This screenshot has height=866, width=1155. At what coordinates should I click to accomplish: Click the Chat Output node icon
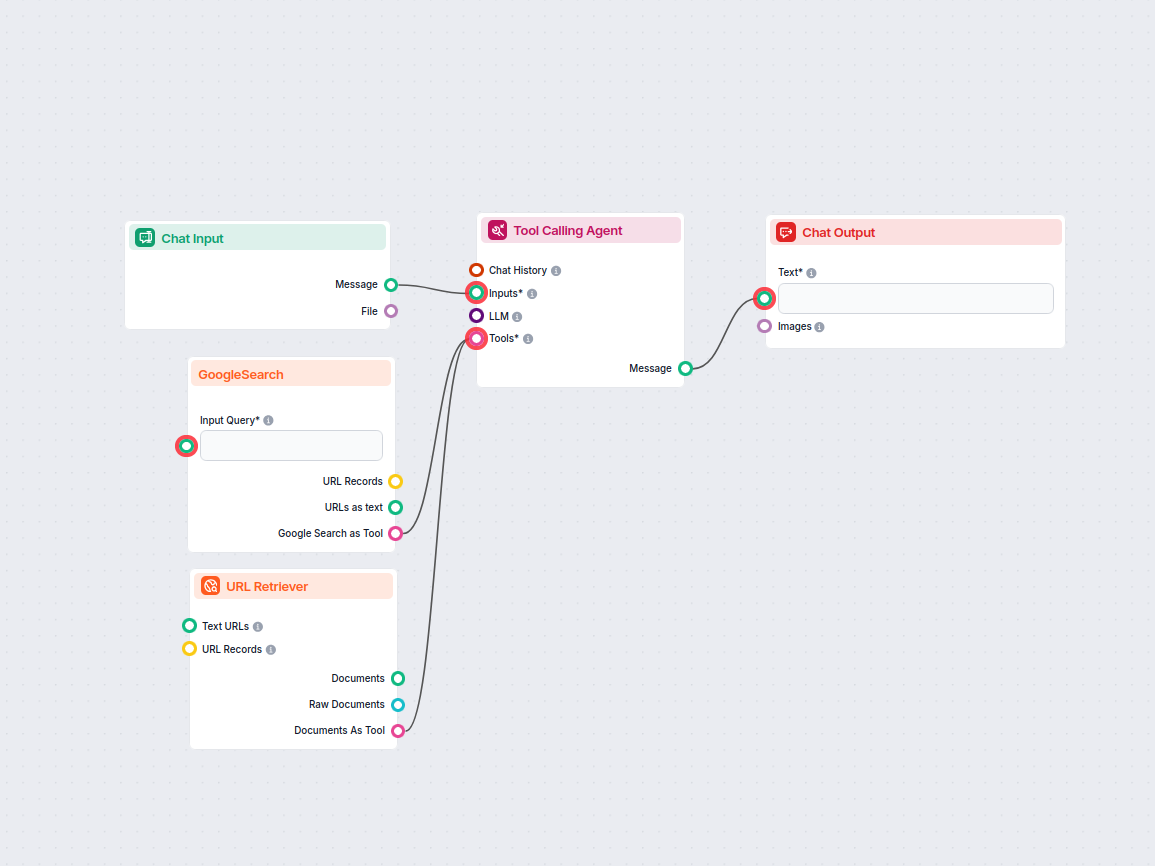786,232
